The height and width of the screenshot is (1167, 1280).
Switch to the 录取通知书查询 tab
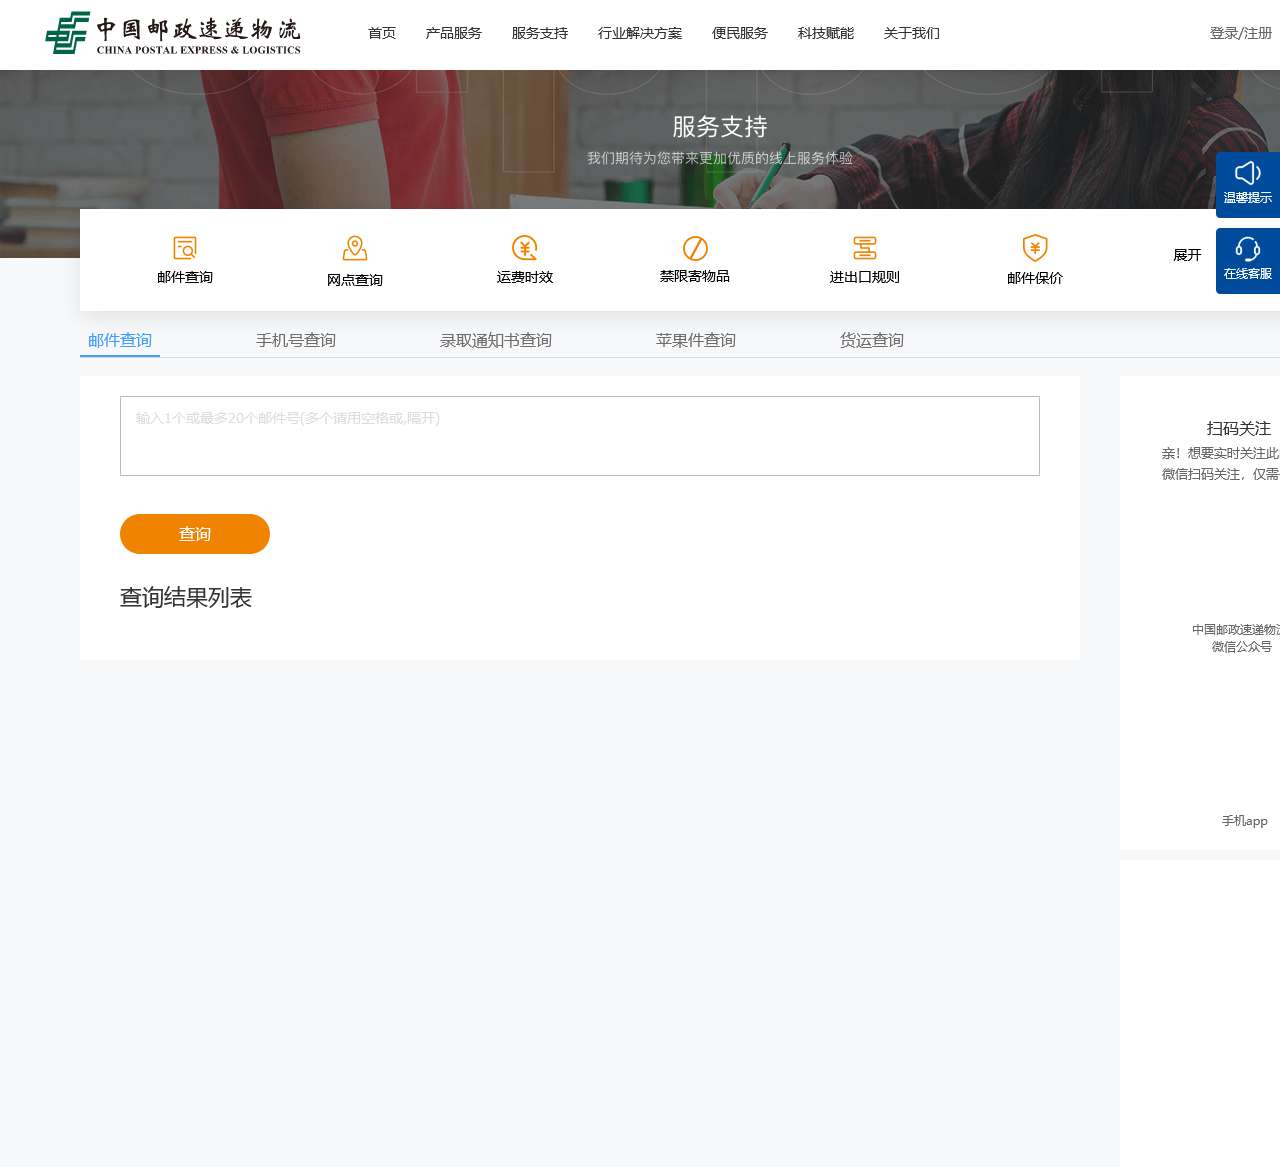pos(496,340)
